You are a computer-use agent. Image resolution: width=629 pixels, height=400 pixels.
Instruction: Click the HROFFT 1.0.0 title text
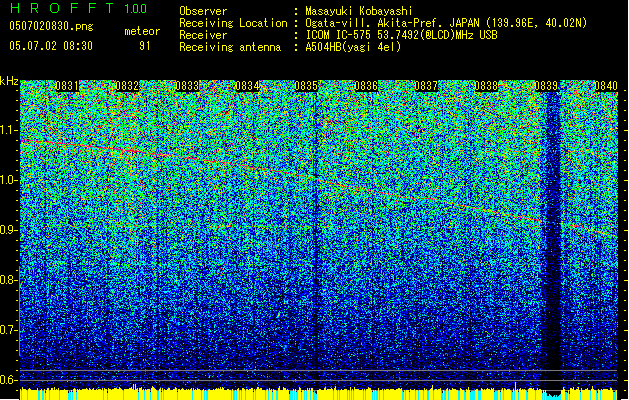(x=78, y=8)
